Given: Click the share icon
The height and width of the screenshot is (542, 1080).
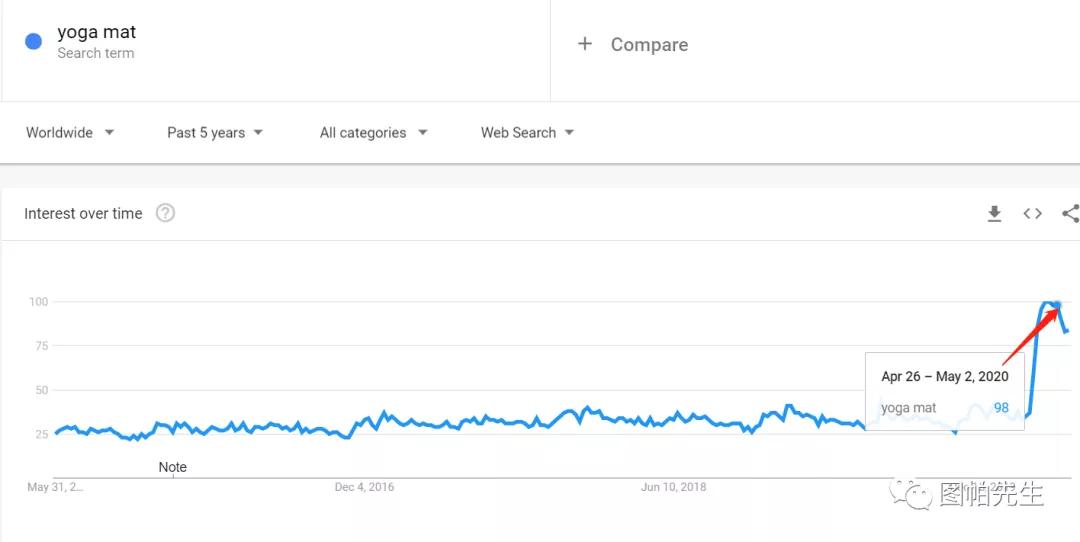Looking at the screenshot, I should 1070,214.
